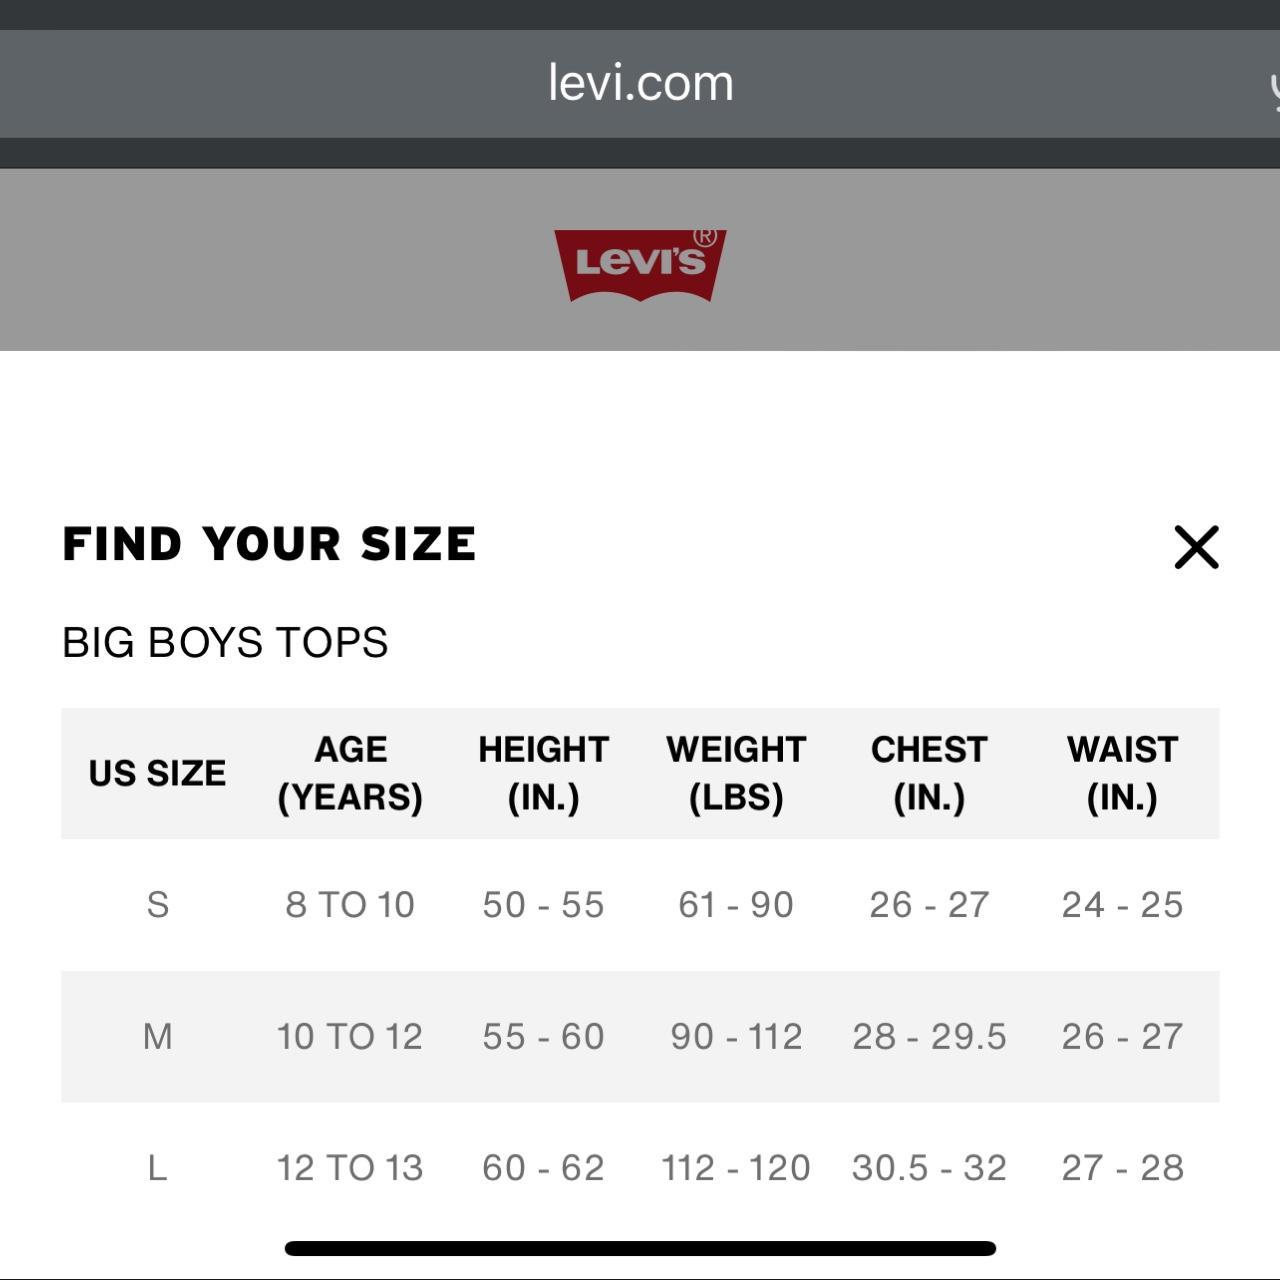Image resolution: width=1280 pixels, height=1280 pixels.
Task: Select the WEIGHT (LBS) column header
Action: 736,773
